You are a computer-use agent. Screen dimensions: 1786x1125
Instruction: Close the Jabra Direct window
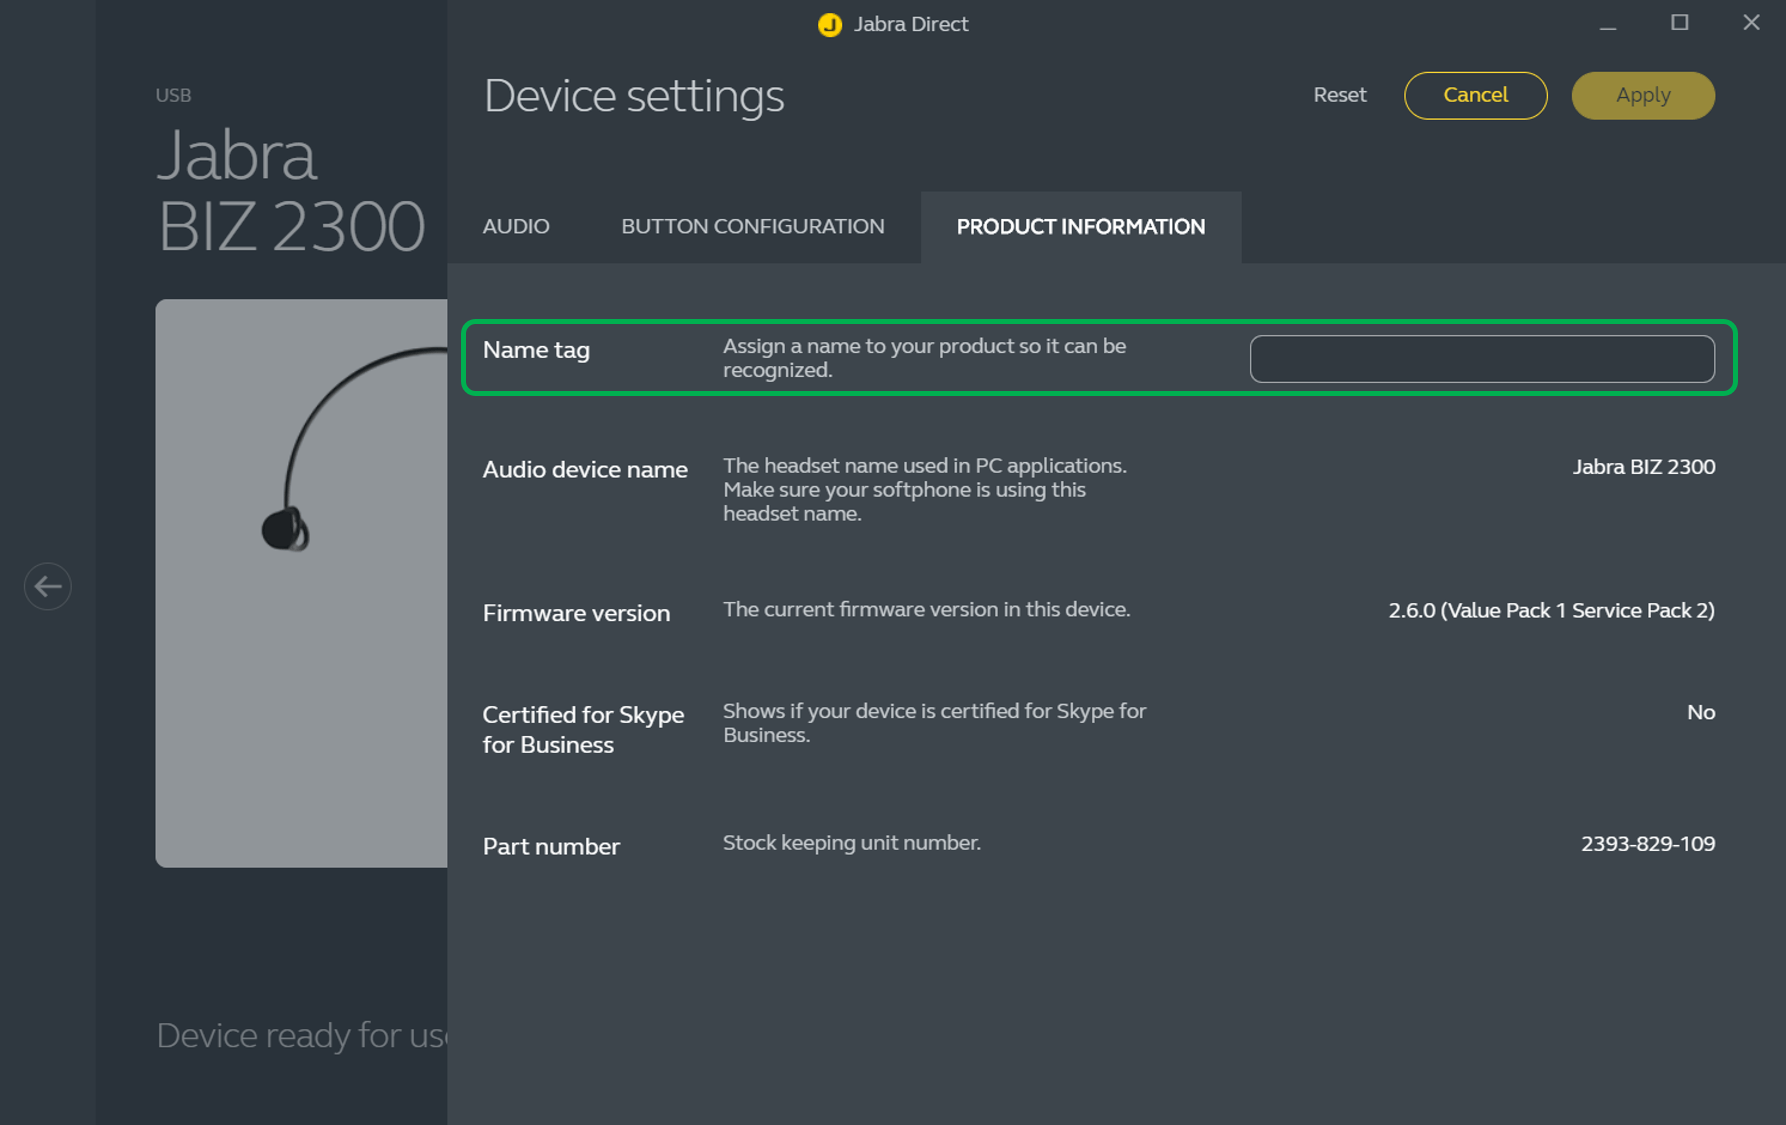click(1751, 23)
